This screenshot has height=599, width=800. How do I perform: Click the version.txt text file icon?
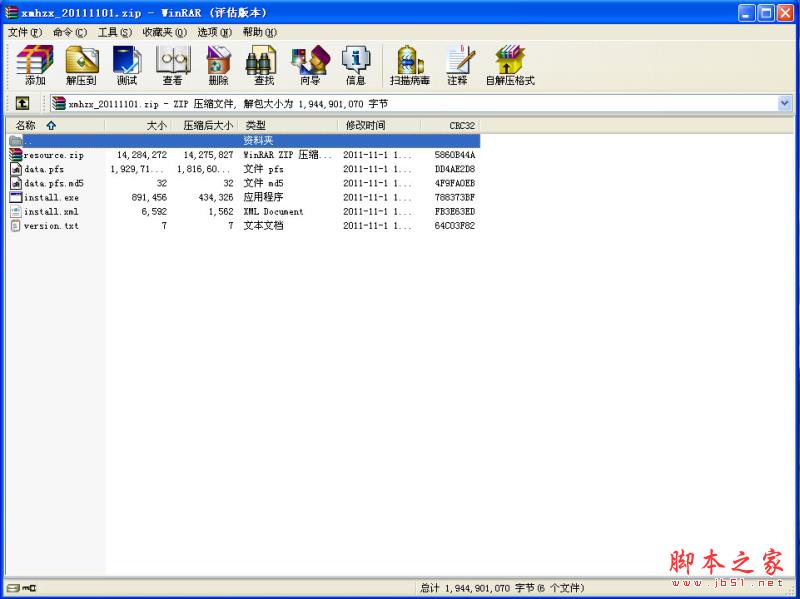pyautogui.click(x=16, y=226)
